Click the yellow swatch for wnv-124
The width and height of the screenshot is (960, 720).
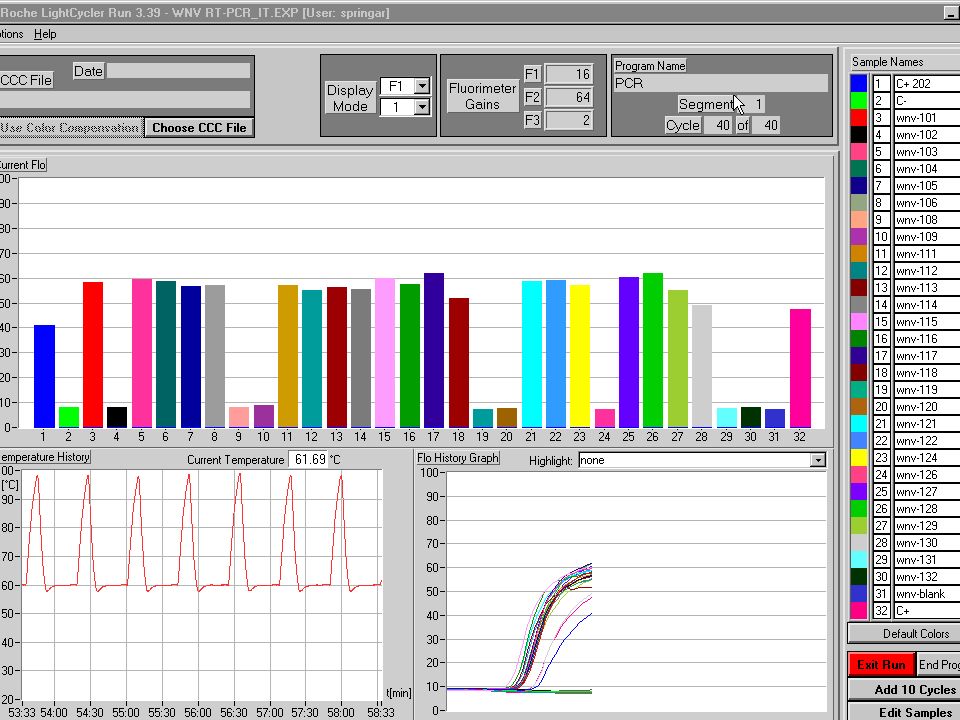point(859,457)
